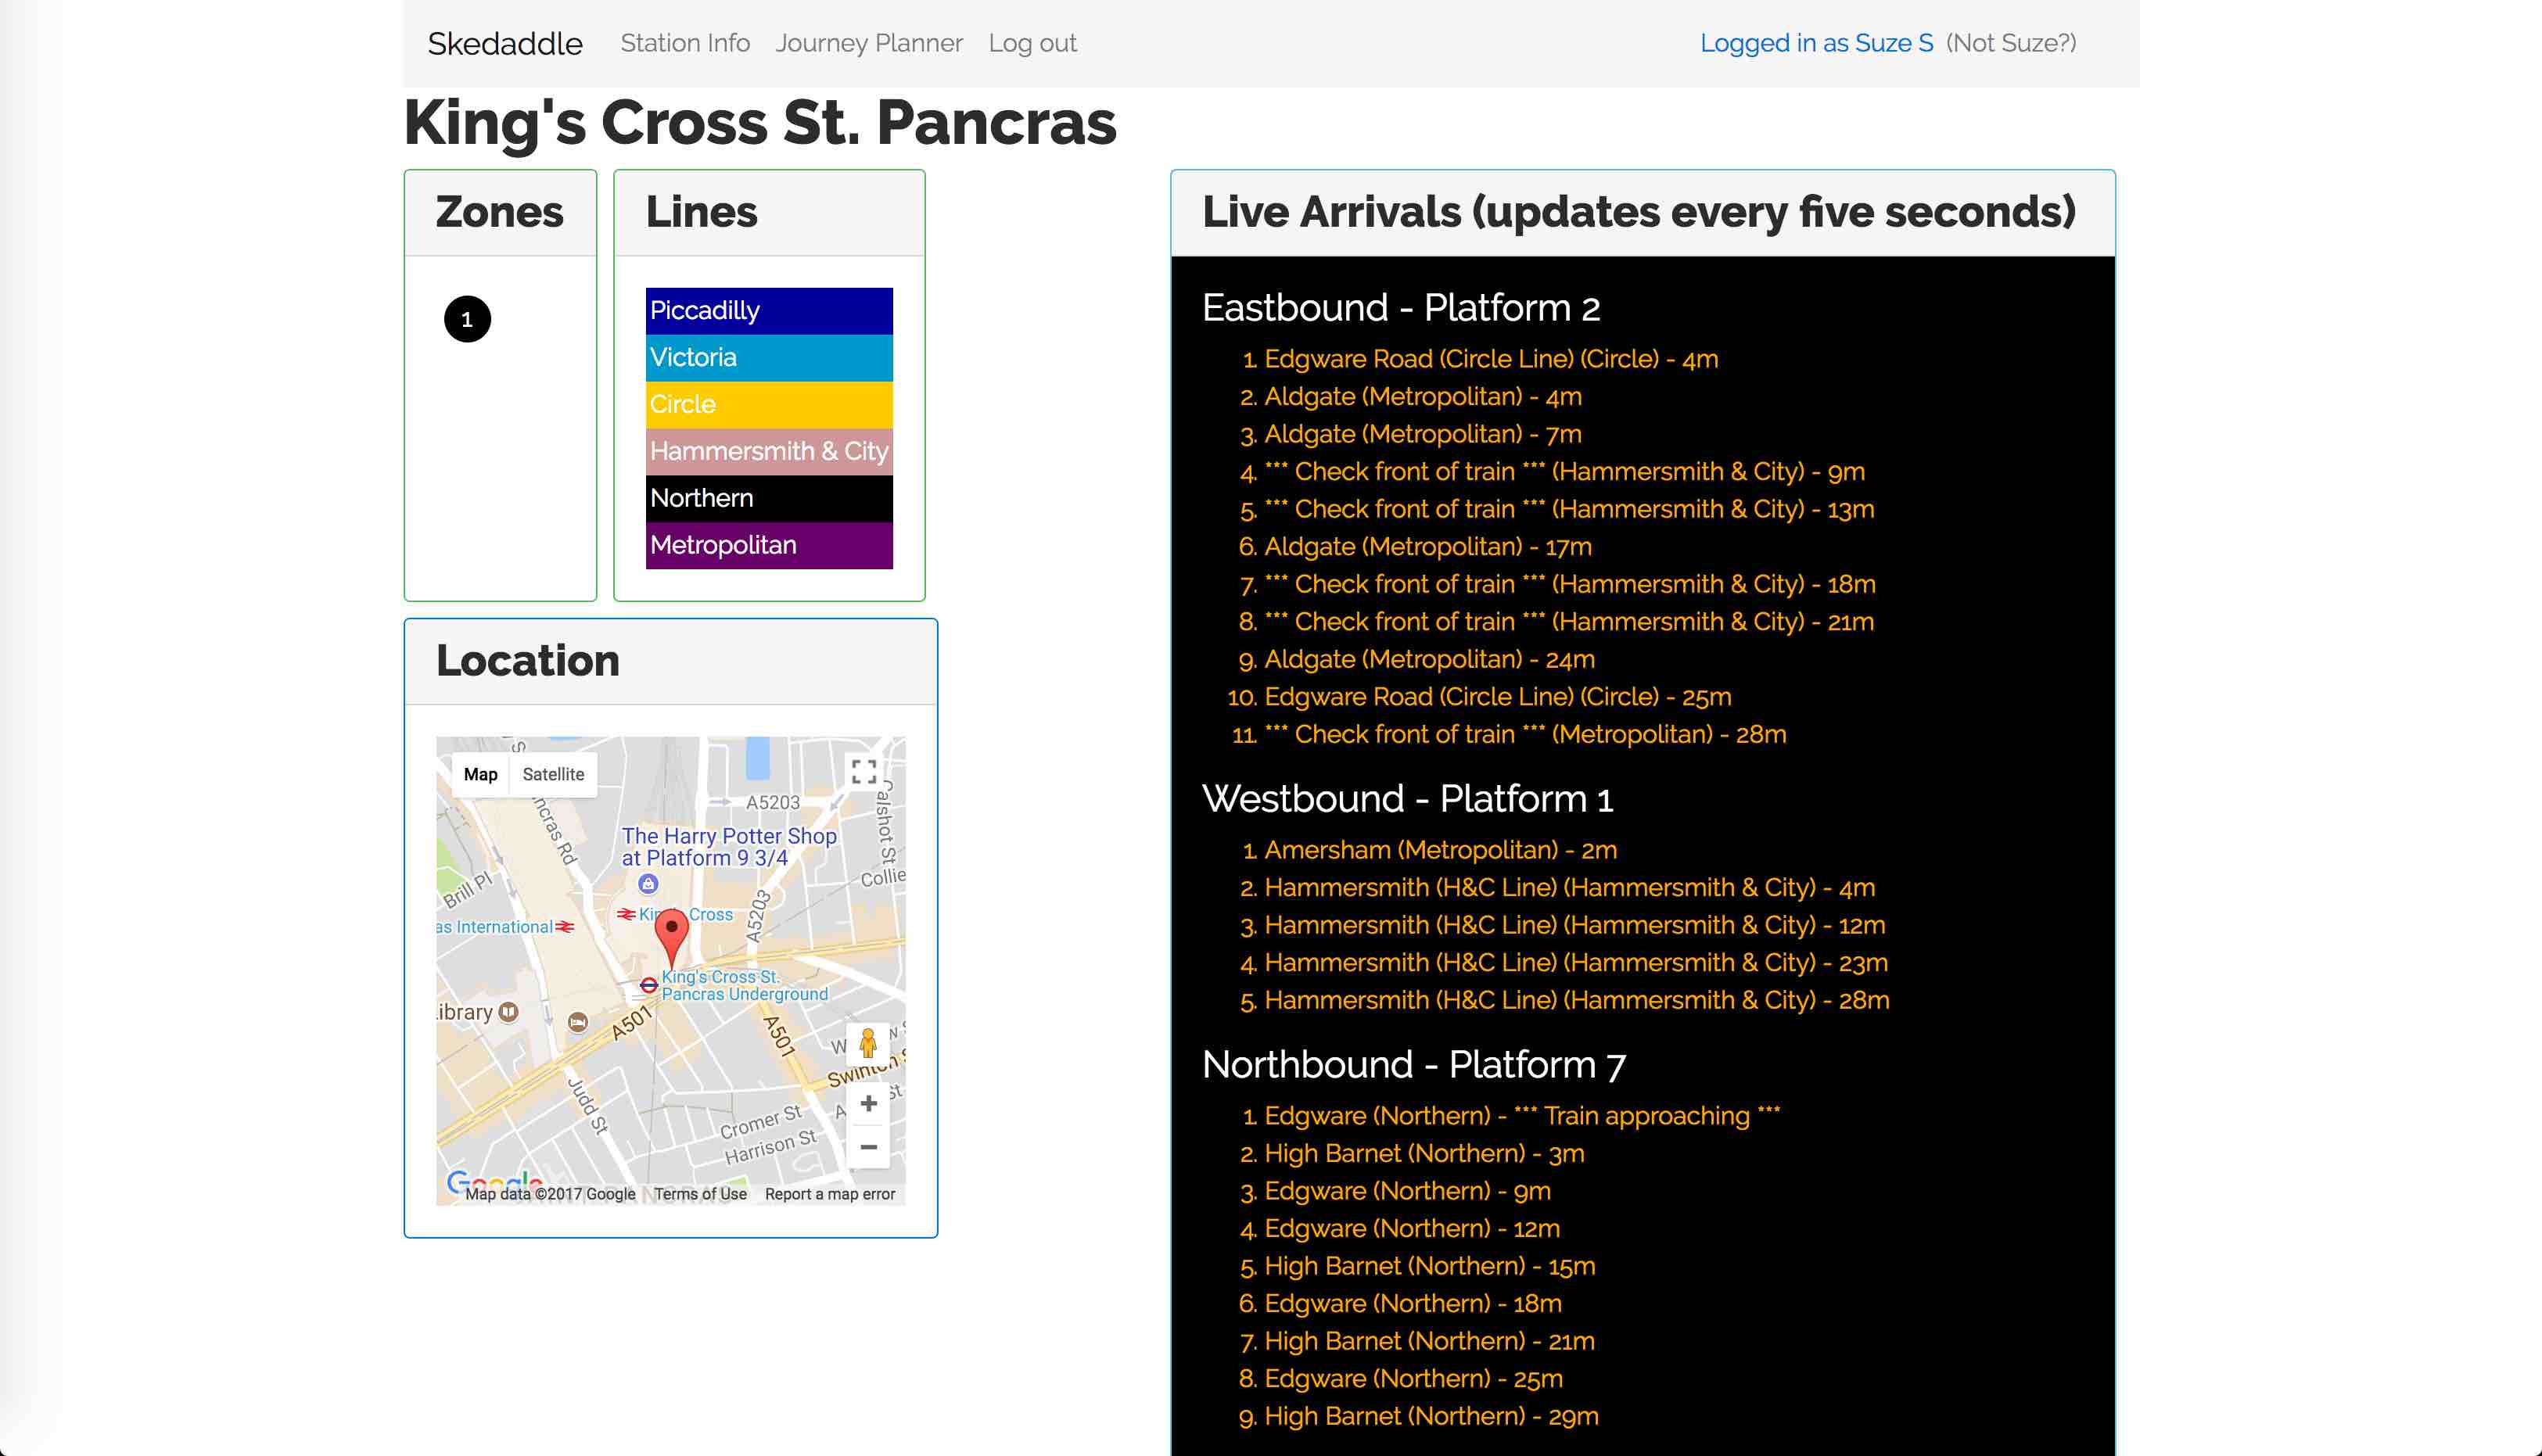The image size is (2542, 1456).
Task: Click the Metropolitan line icon
Action: tap(768, 543)
